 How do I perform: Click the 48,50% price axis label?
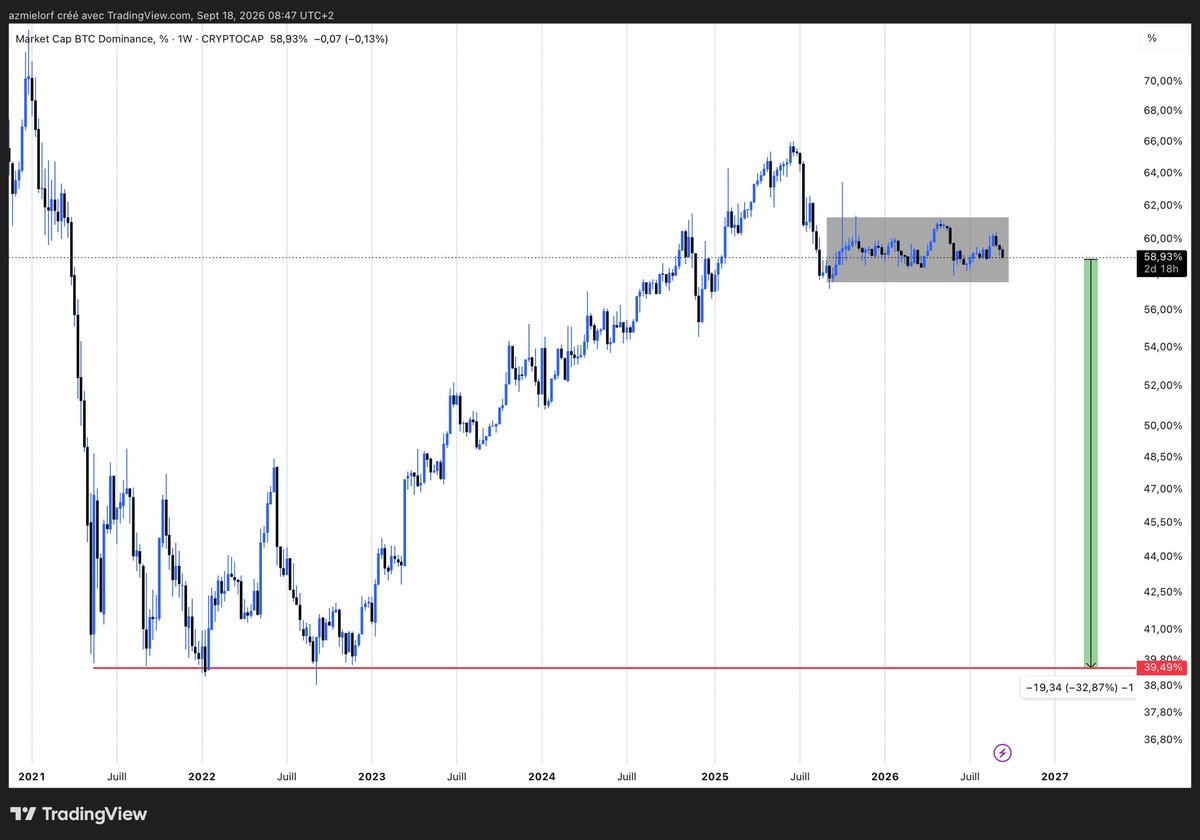tap(1163, 457)
